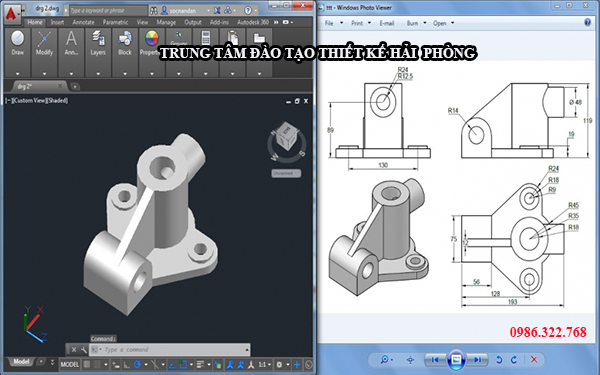
Task: Open the Modify panel in the ribbon
Action: click(44, 44)
